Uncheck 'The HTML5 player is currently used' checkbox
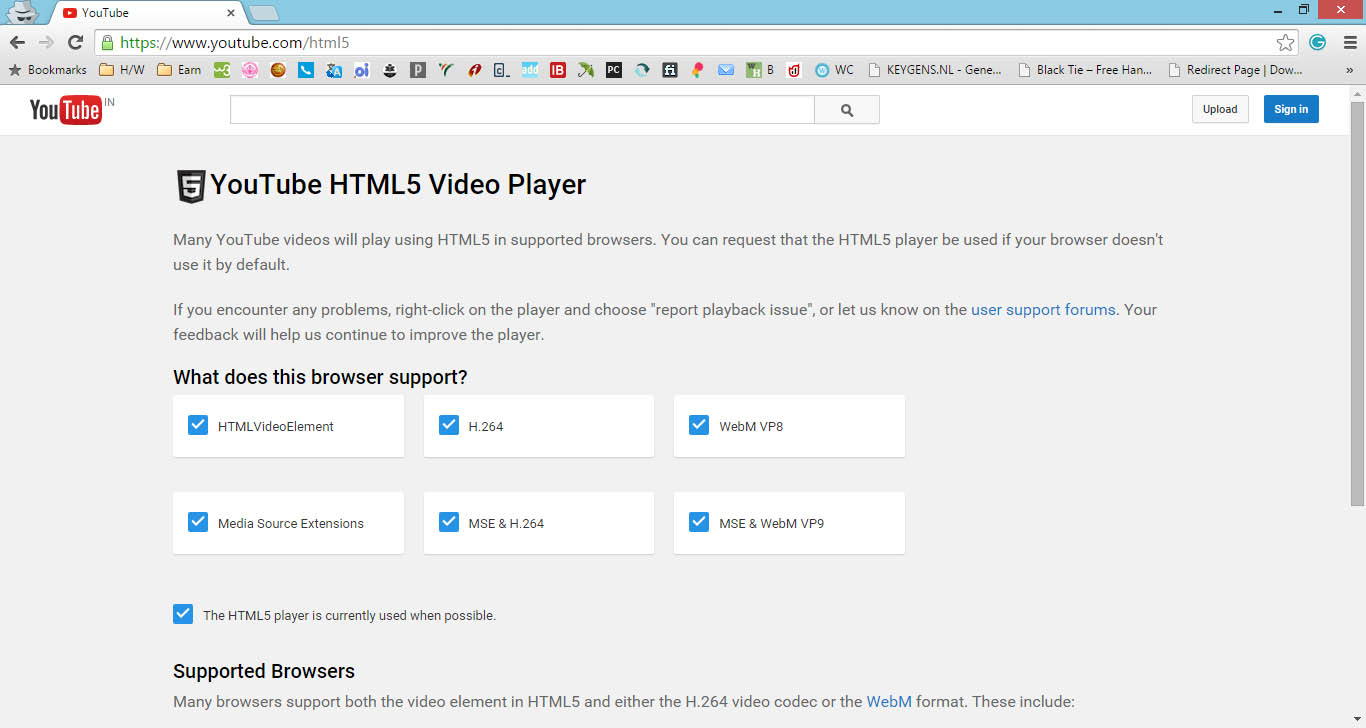The width and height of the screenshot is (1366, 728). click(x=183, y=614)
